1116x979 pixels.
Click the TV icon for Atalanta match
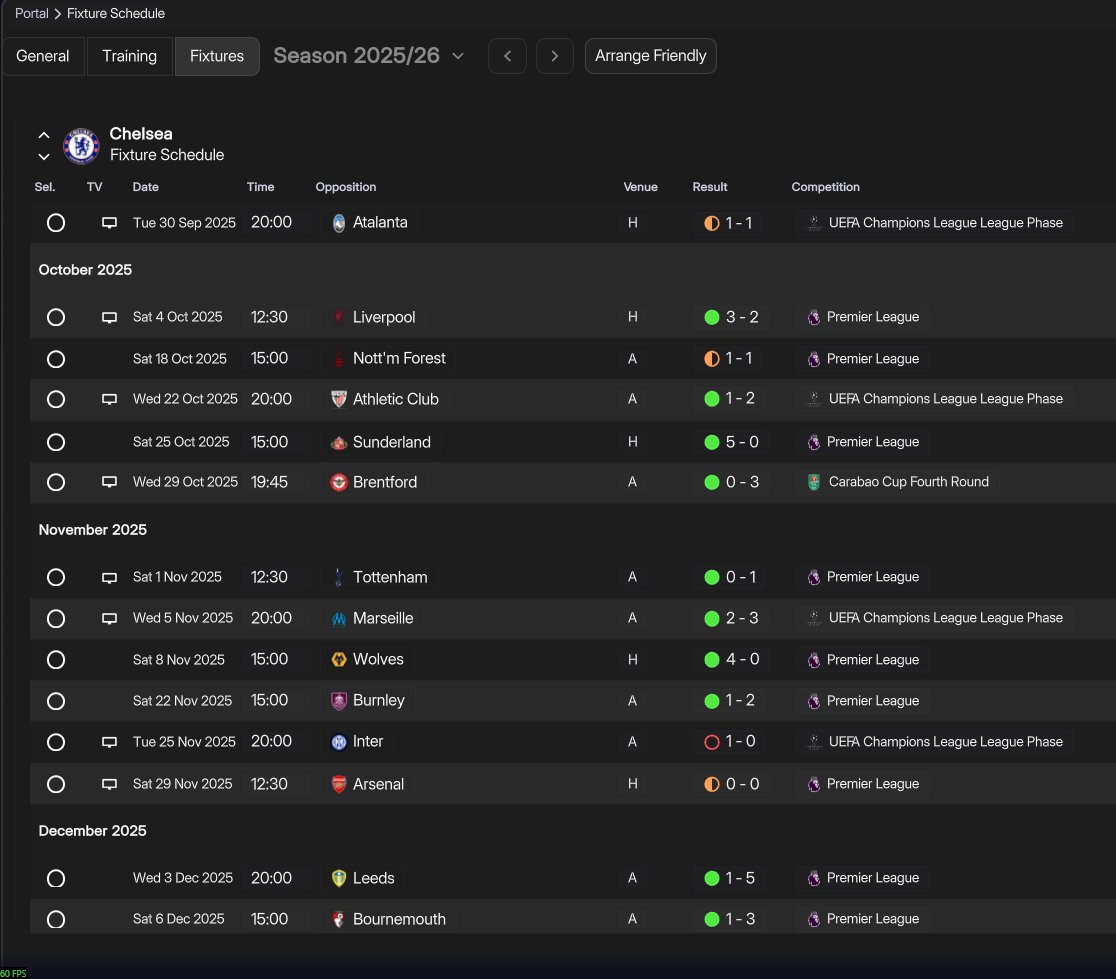[109, 223]
